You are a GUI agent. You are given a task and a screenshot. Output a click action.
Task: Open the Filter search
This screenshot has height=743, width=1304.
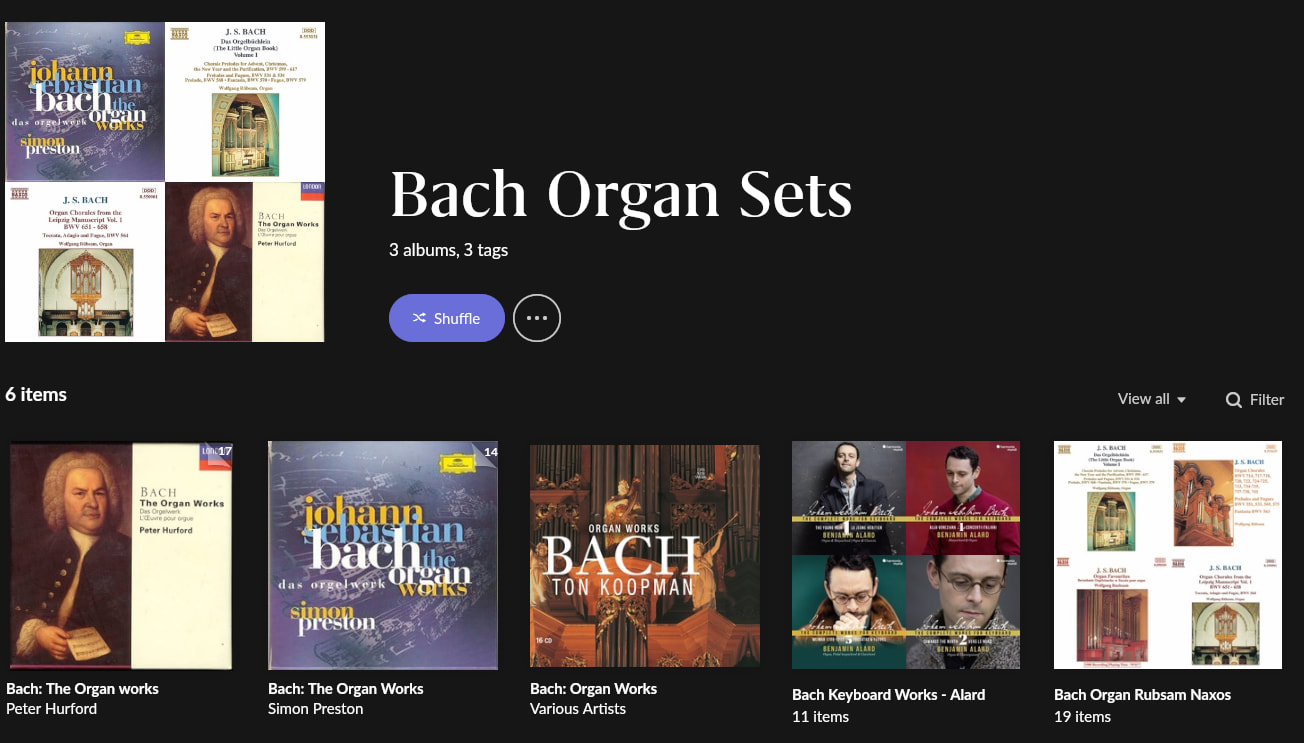pos(1255,400)
